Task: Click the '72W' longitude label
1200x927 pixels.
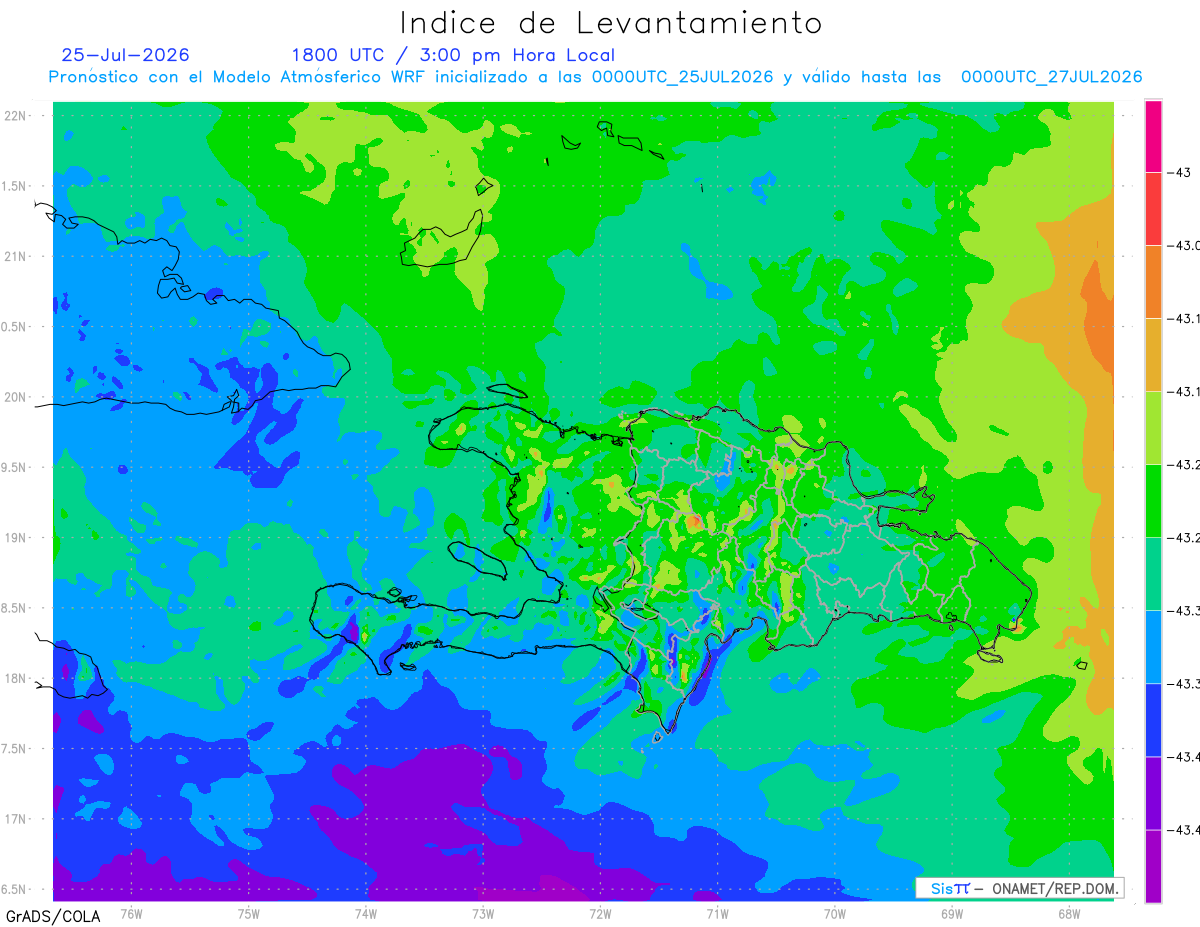Action: 600,913
